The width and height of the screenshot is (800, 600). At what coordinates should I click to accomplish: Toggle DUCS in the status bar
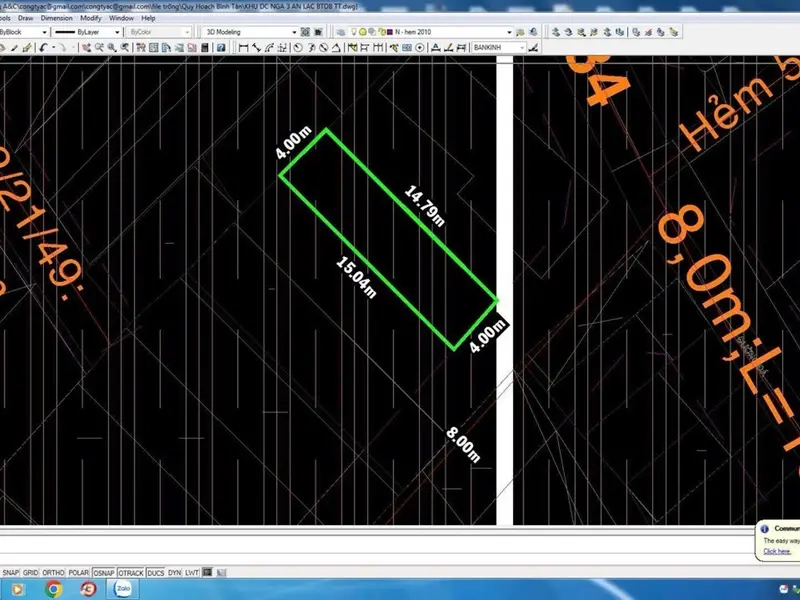156,572
